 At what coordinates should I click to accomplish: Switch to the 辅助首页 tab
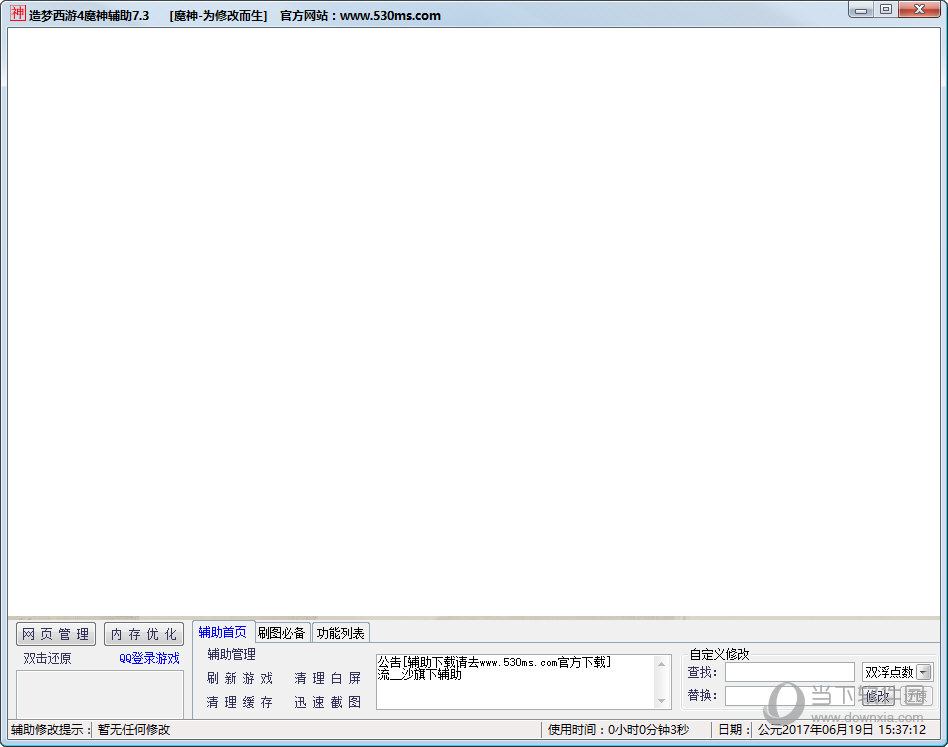click(x=222, y=632)
